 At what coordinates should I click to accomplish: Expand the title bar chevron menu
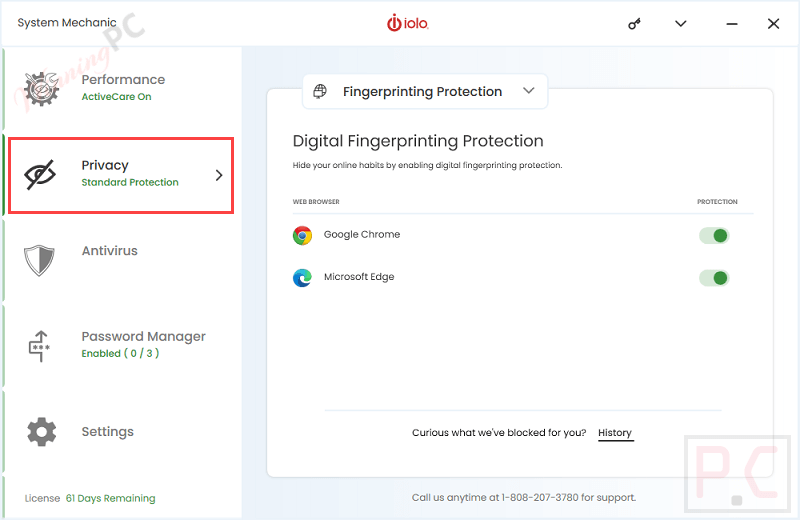coord(681,23)
